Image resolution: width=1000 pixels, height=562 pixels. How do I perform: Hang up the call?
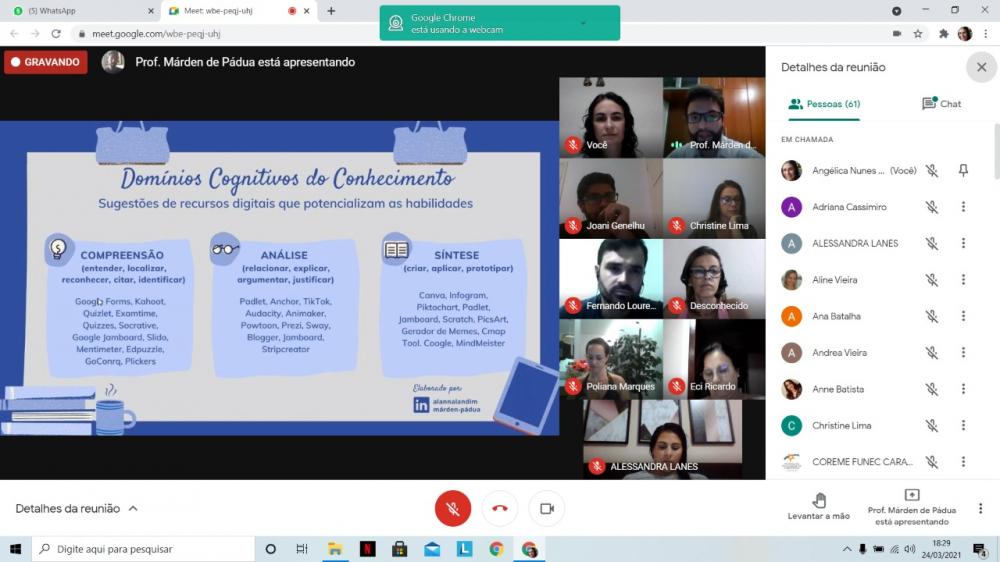(x=500, y=508)
